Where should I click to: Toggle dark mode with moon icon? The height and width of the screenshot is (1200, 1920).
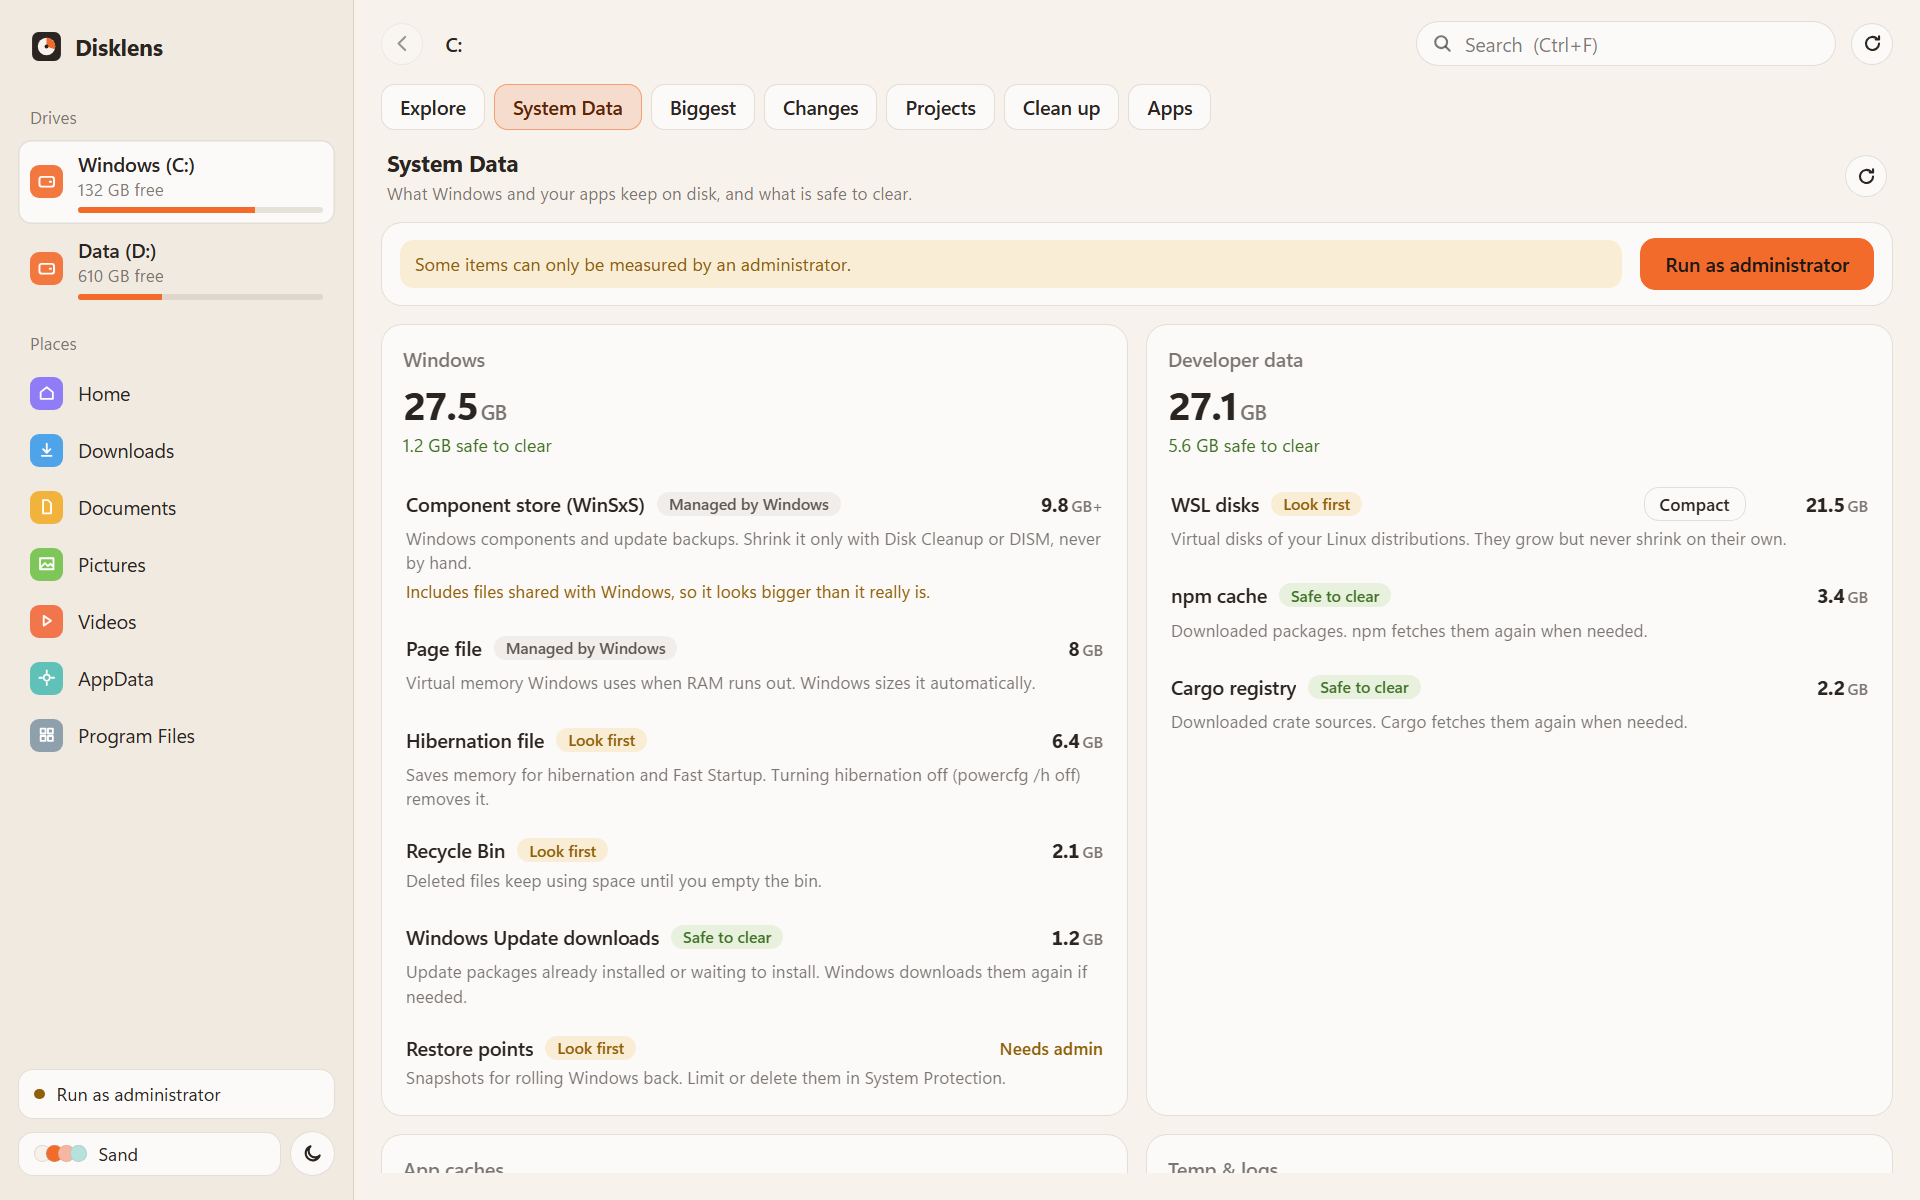click(x=312, y=1154)
